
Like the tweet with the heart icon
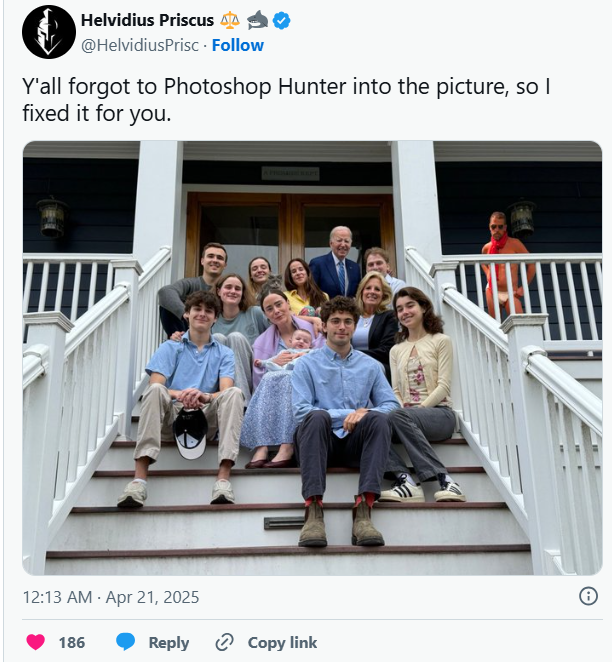tap(35, 642)
